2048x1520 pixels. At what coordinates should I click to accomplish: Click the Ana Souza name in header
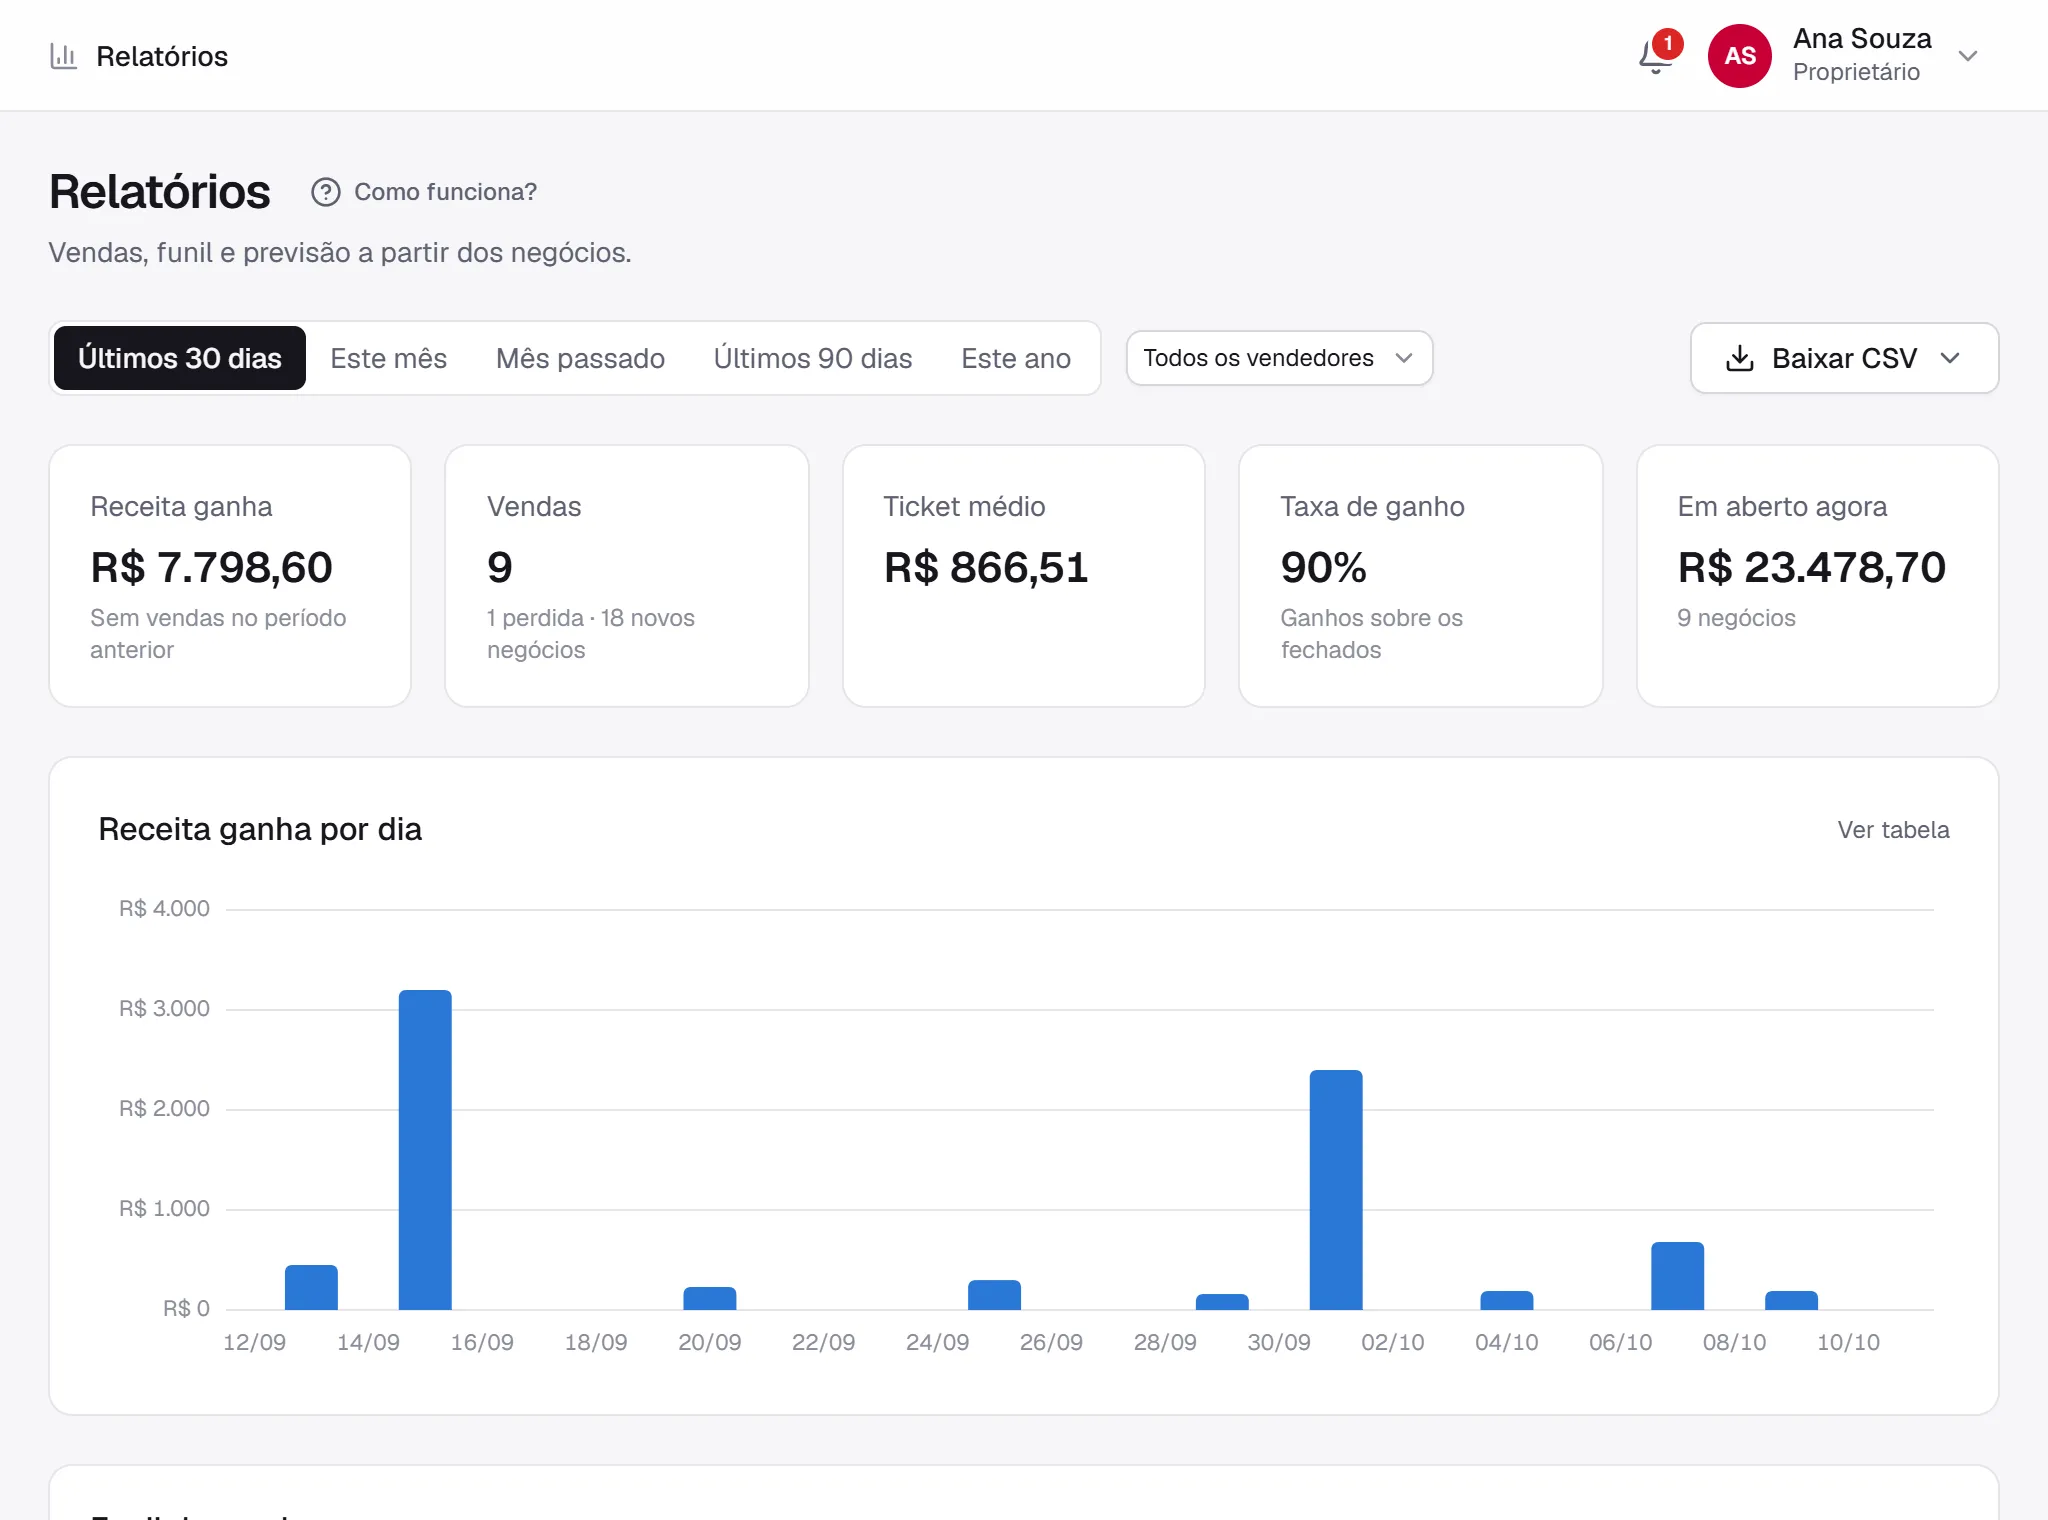tap(1862, 39)
